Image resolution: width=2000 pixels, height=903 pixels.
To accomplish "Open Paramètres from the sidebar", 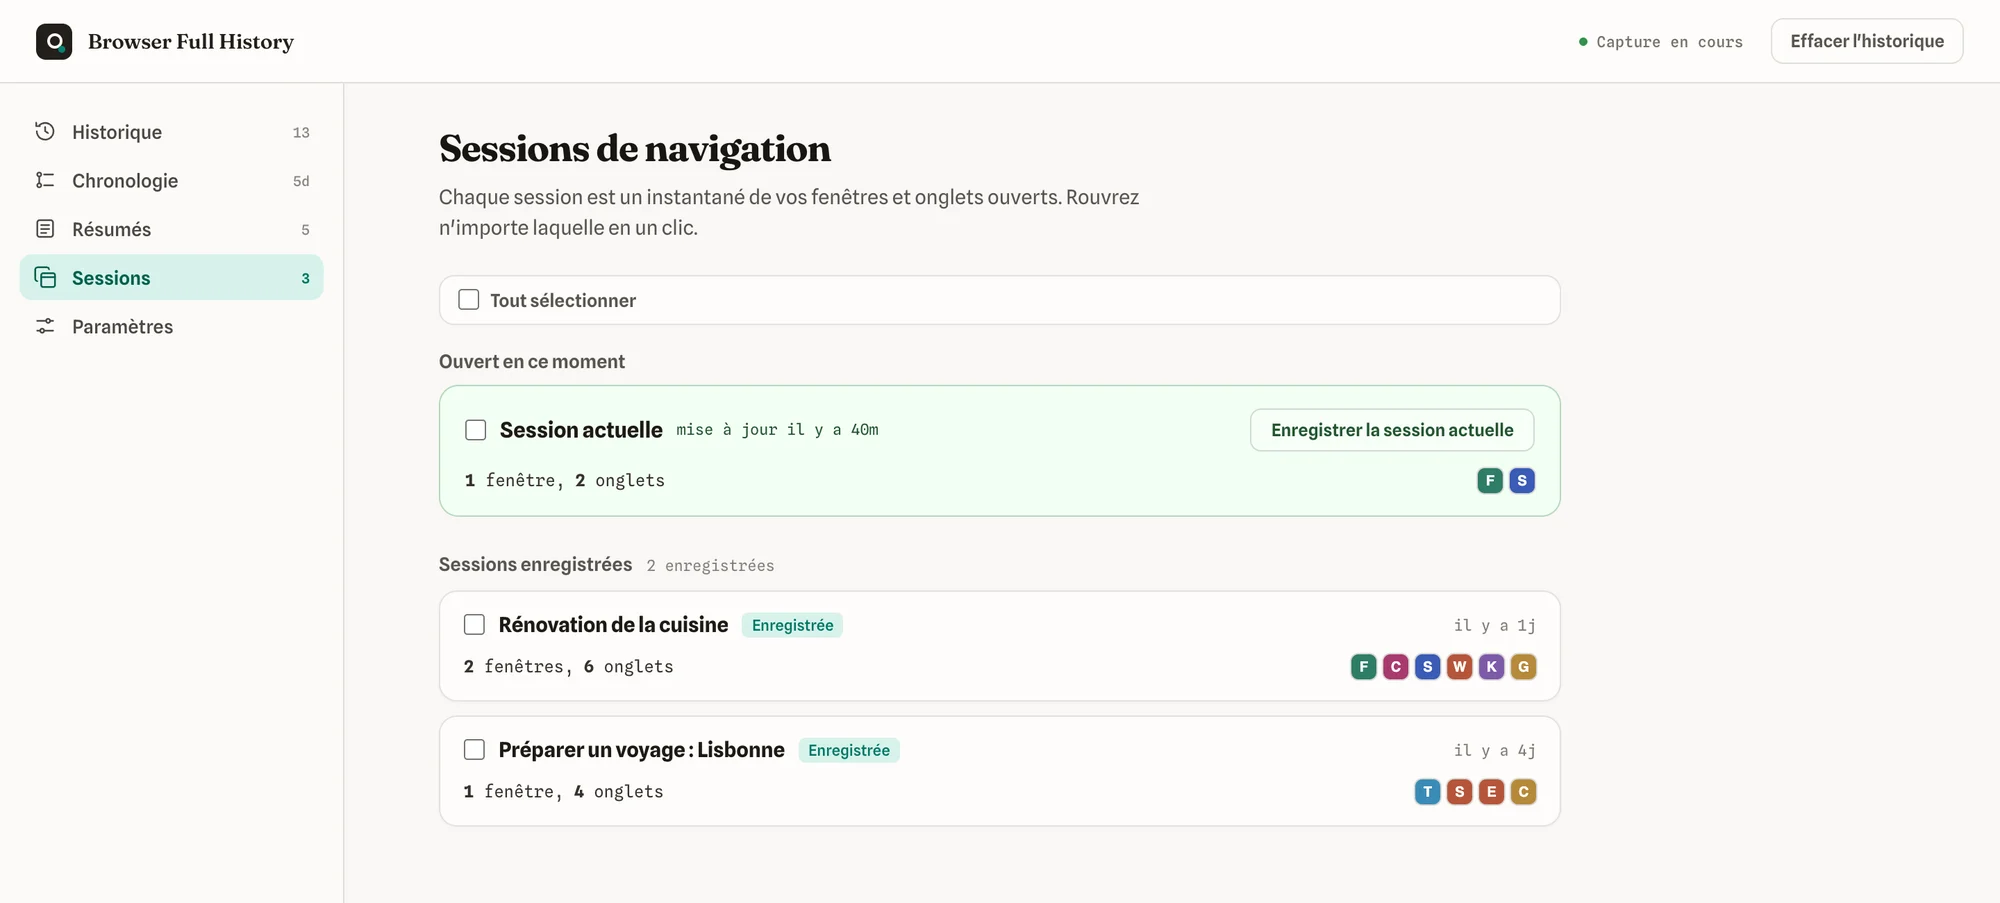I will [x=172, y=327].
